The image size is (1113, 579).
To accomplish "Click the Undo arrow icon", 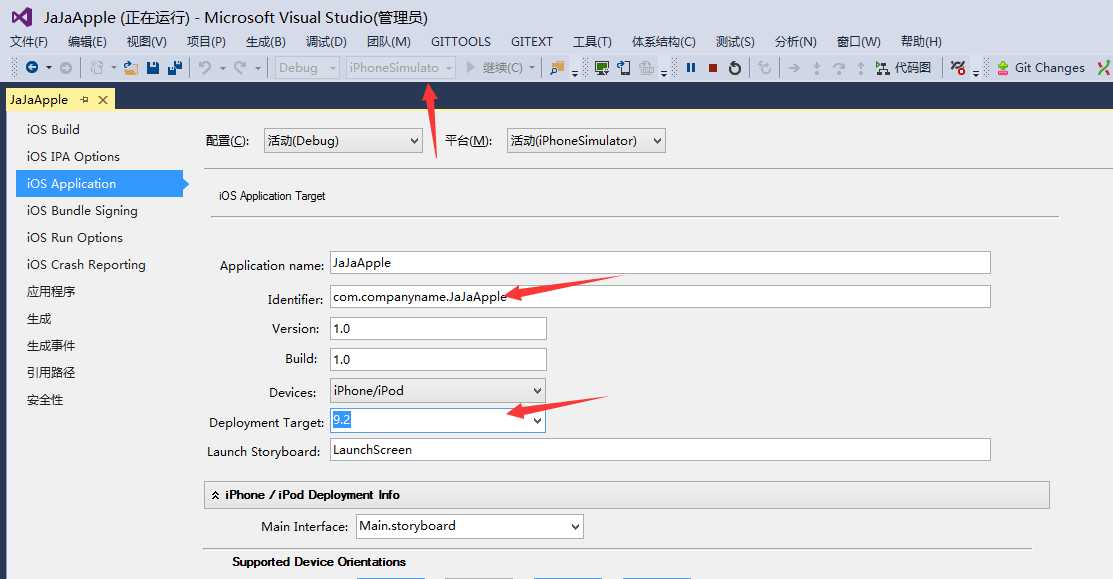I will [x=204, y=67].
